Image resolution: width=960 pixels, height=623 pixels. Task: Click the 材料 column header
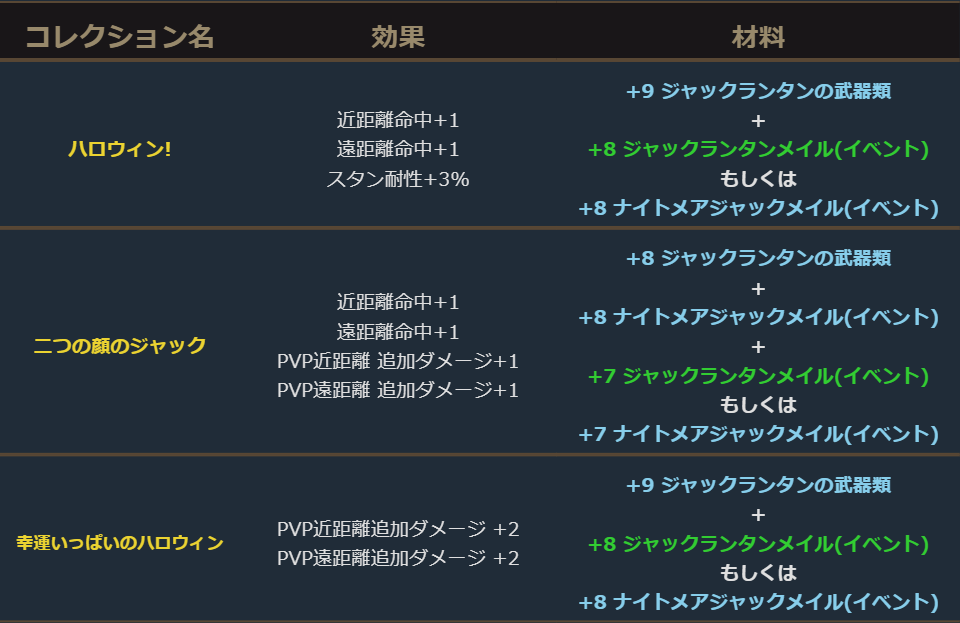point(758,38)
